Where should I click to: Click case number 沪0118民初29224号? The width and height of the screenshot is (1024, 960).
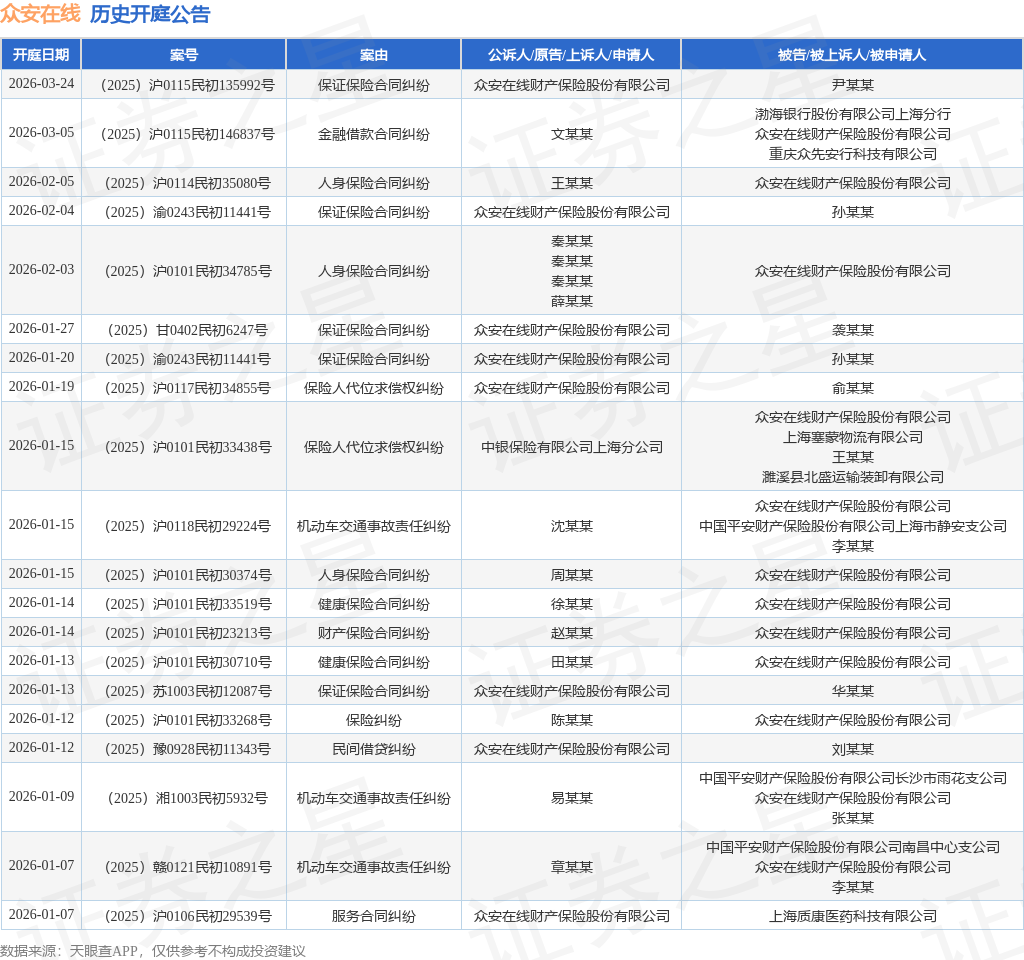(x=212, y=526)
